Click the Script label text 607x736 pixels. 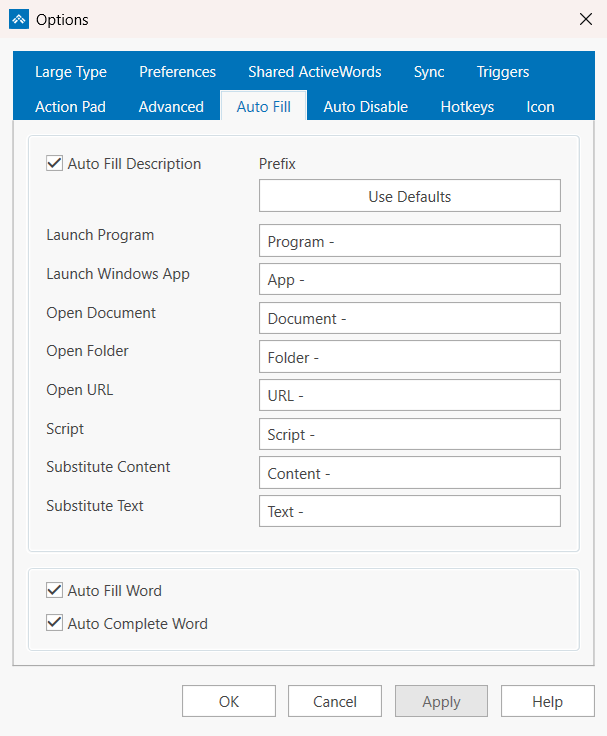tap(65, 429)
